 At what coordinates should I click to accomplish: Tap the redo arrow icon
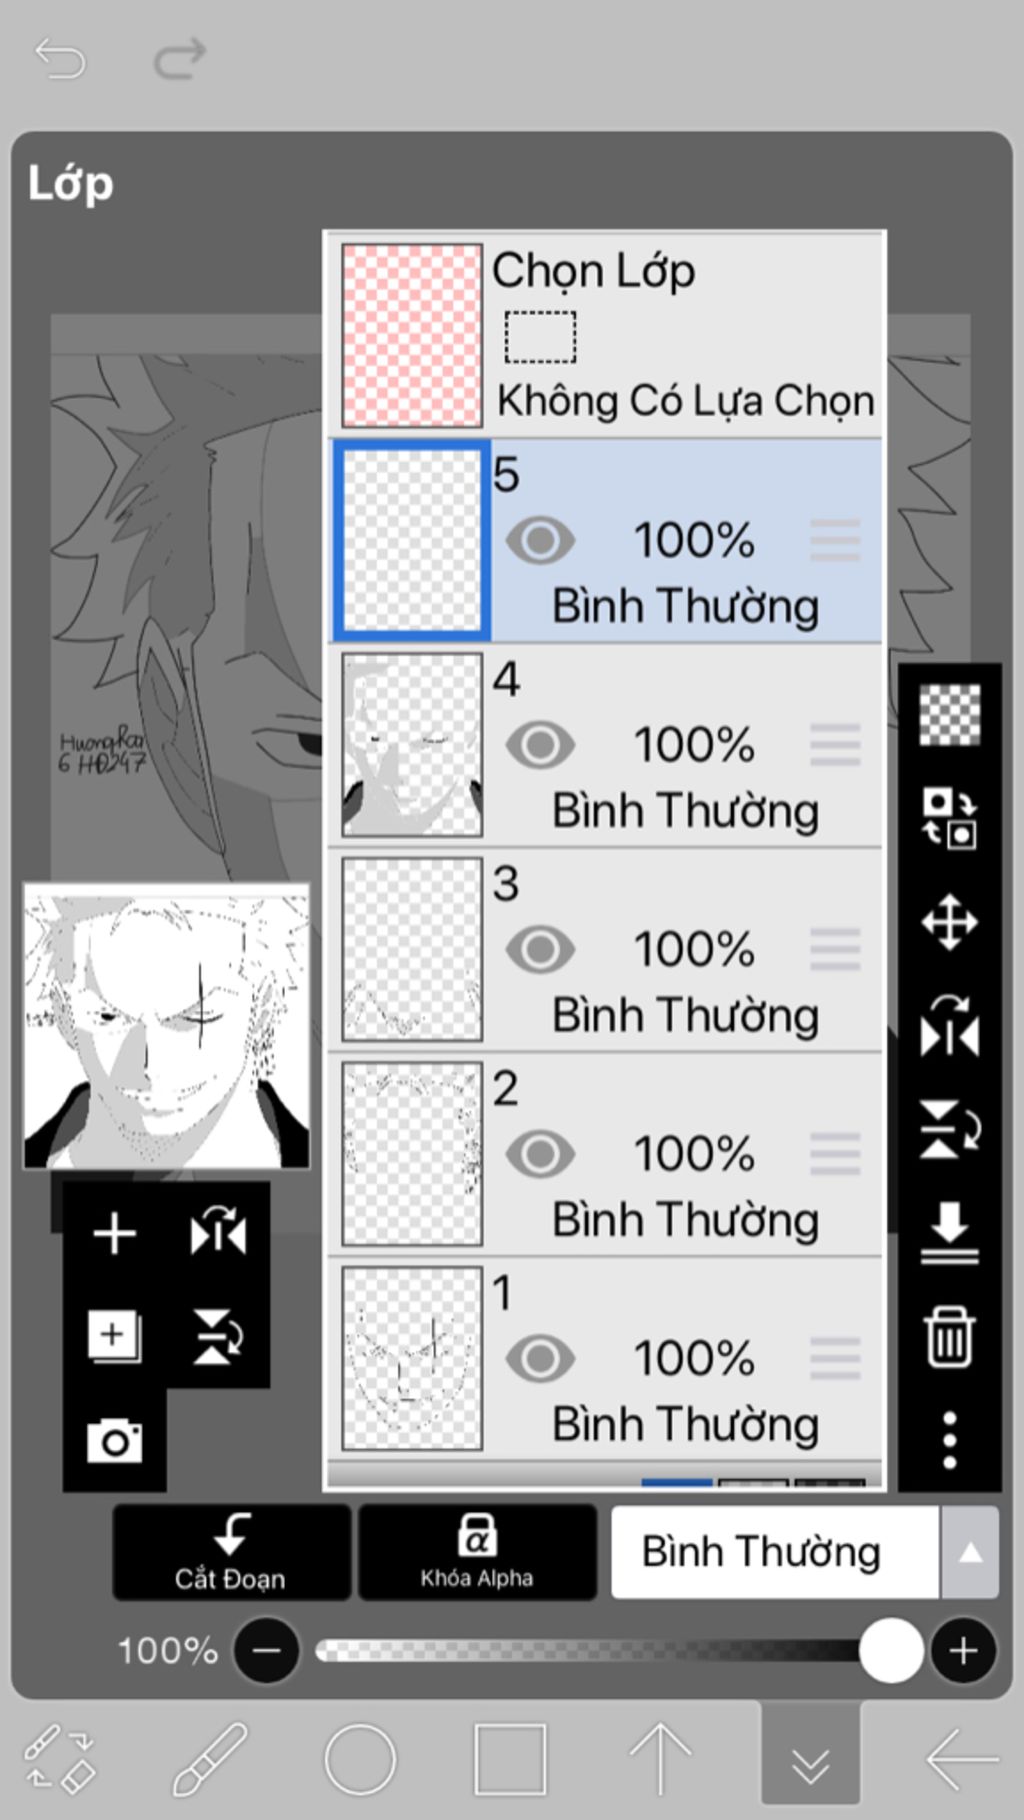point(180,58)
